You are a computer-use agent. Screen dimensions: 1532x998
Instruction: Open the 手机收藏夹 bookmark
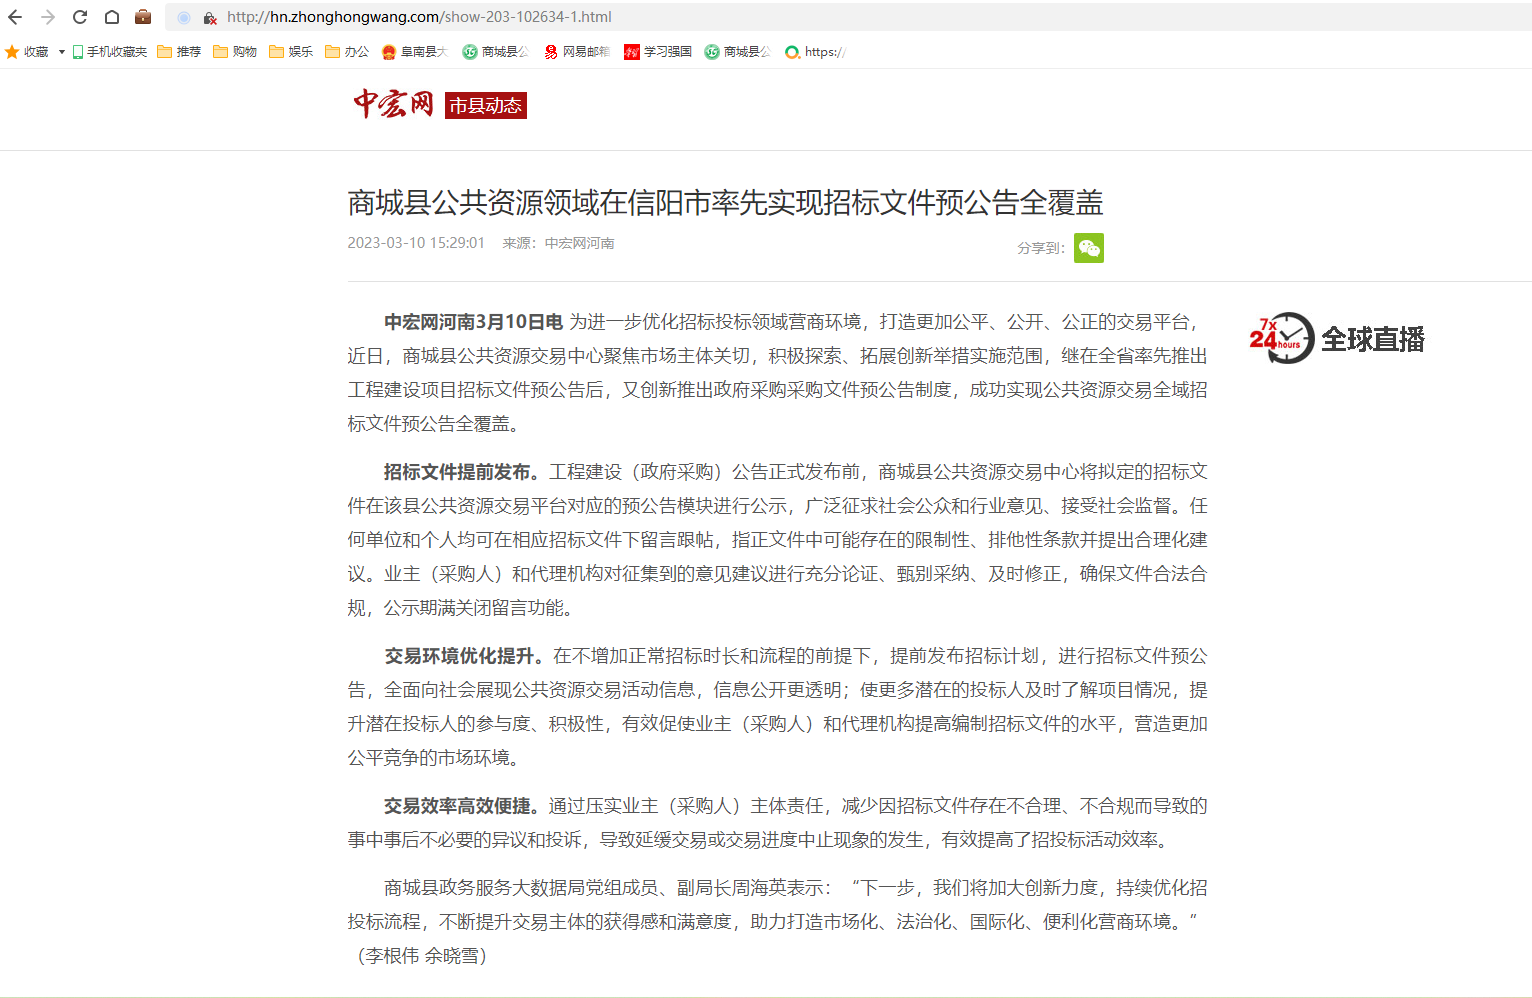coord(109,52)
